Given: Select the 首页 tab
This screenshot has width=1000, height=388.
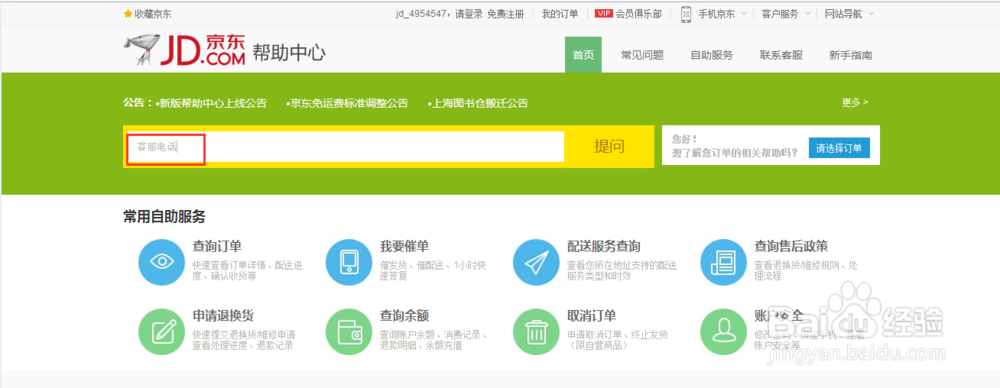Looking at the screenshot, I should tap(583, 55).
